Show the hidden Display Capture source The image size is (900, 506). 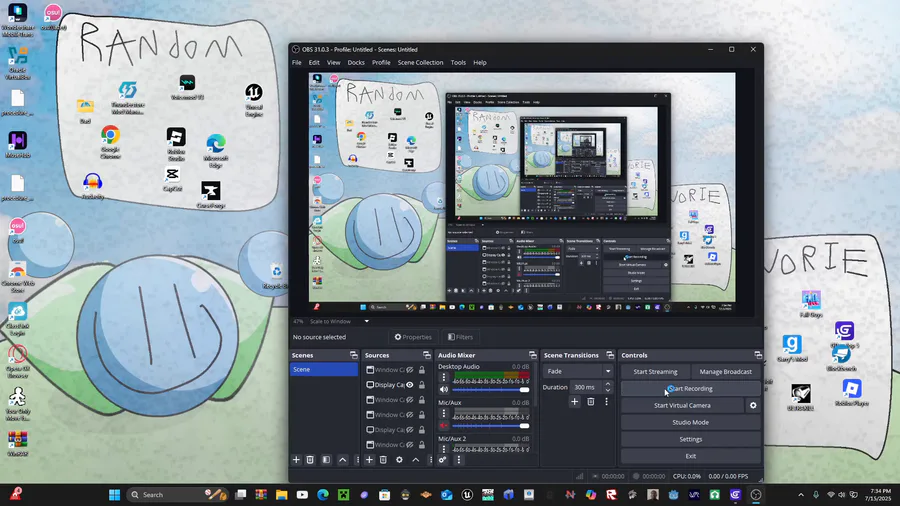(410, 430)
